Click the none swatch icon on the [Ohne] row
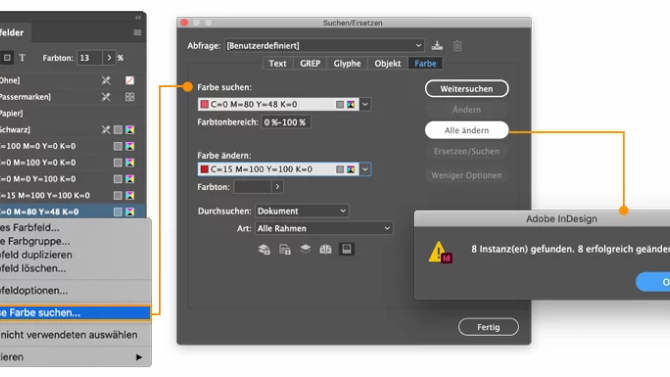 [x=129, y=80]
